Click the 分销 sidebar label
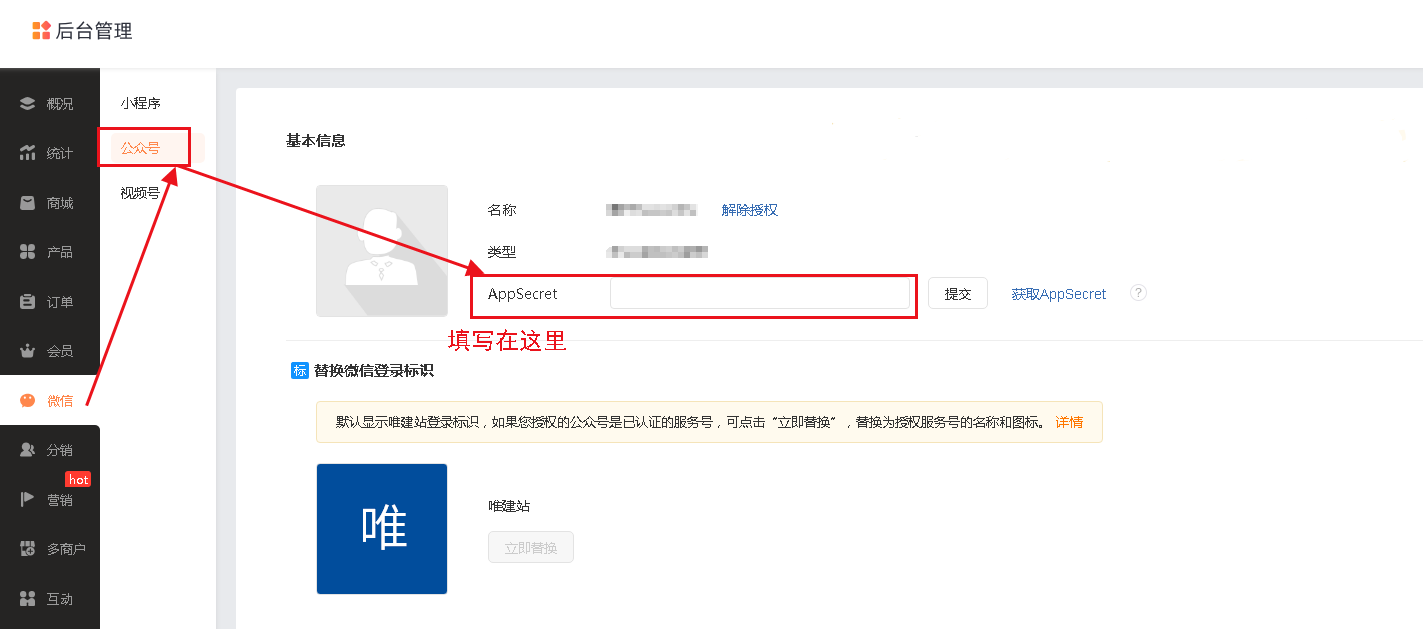 click(60, 450)
